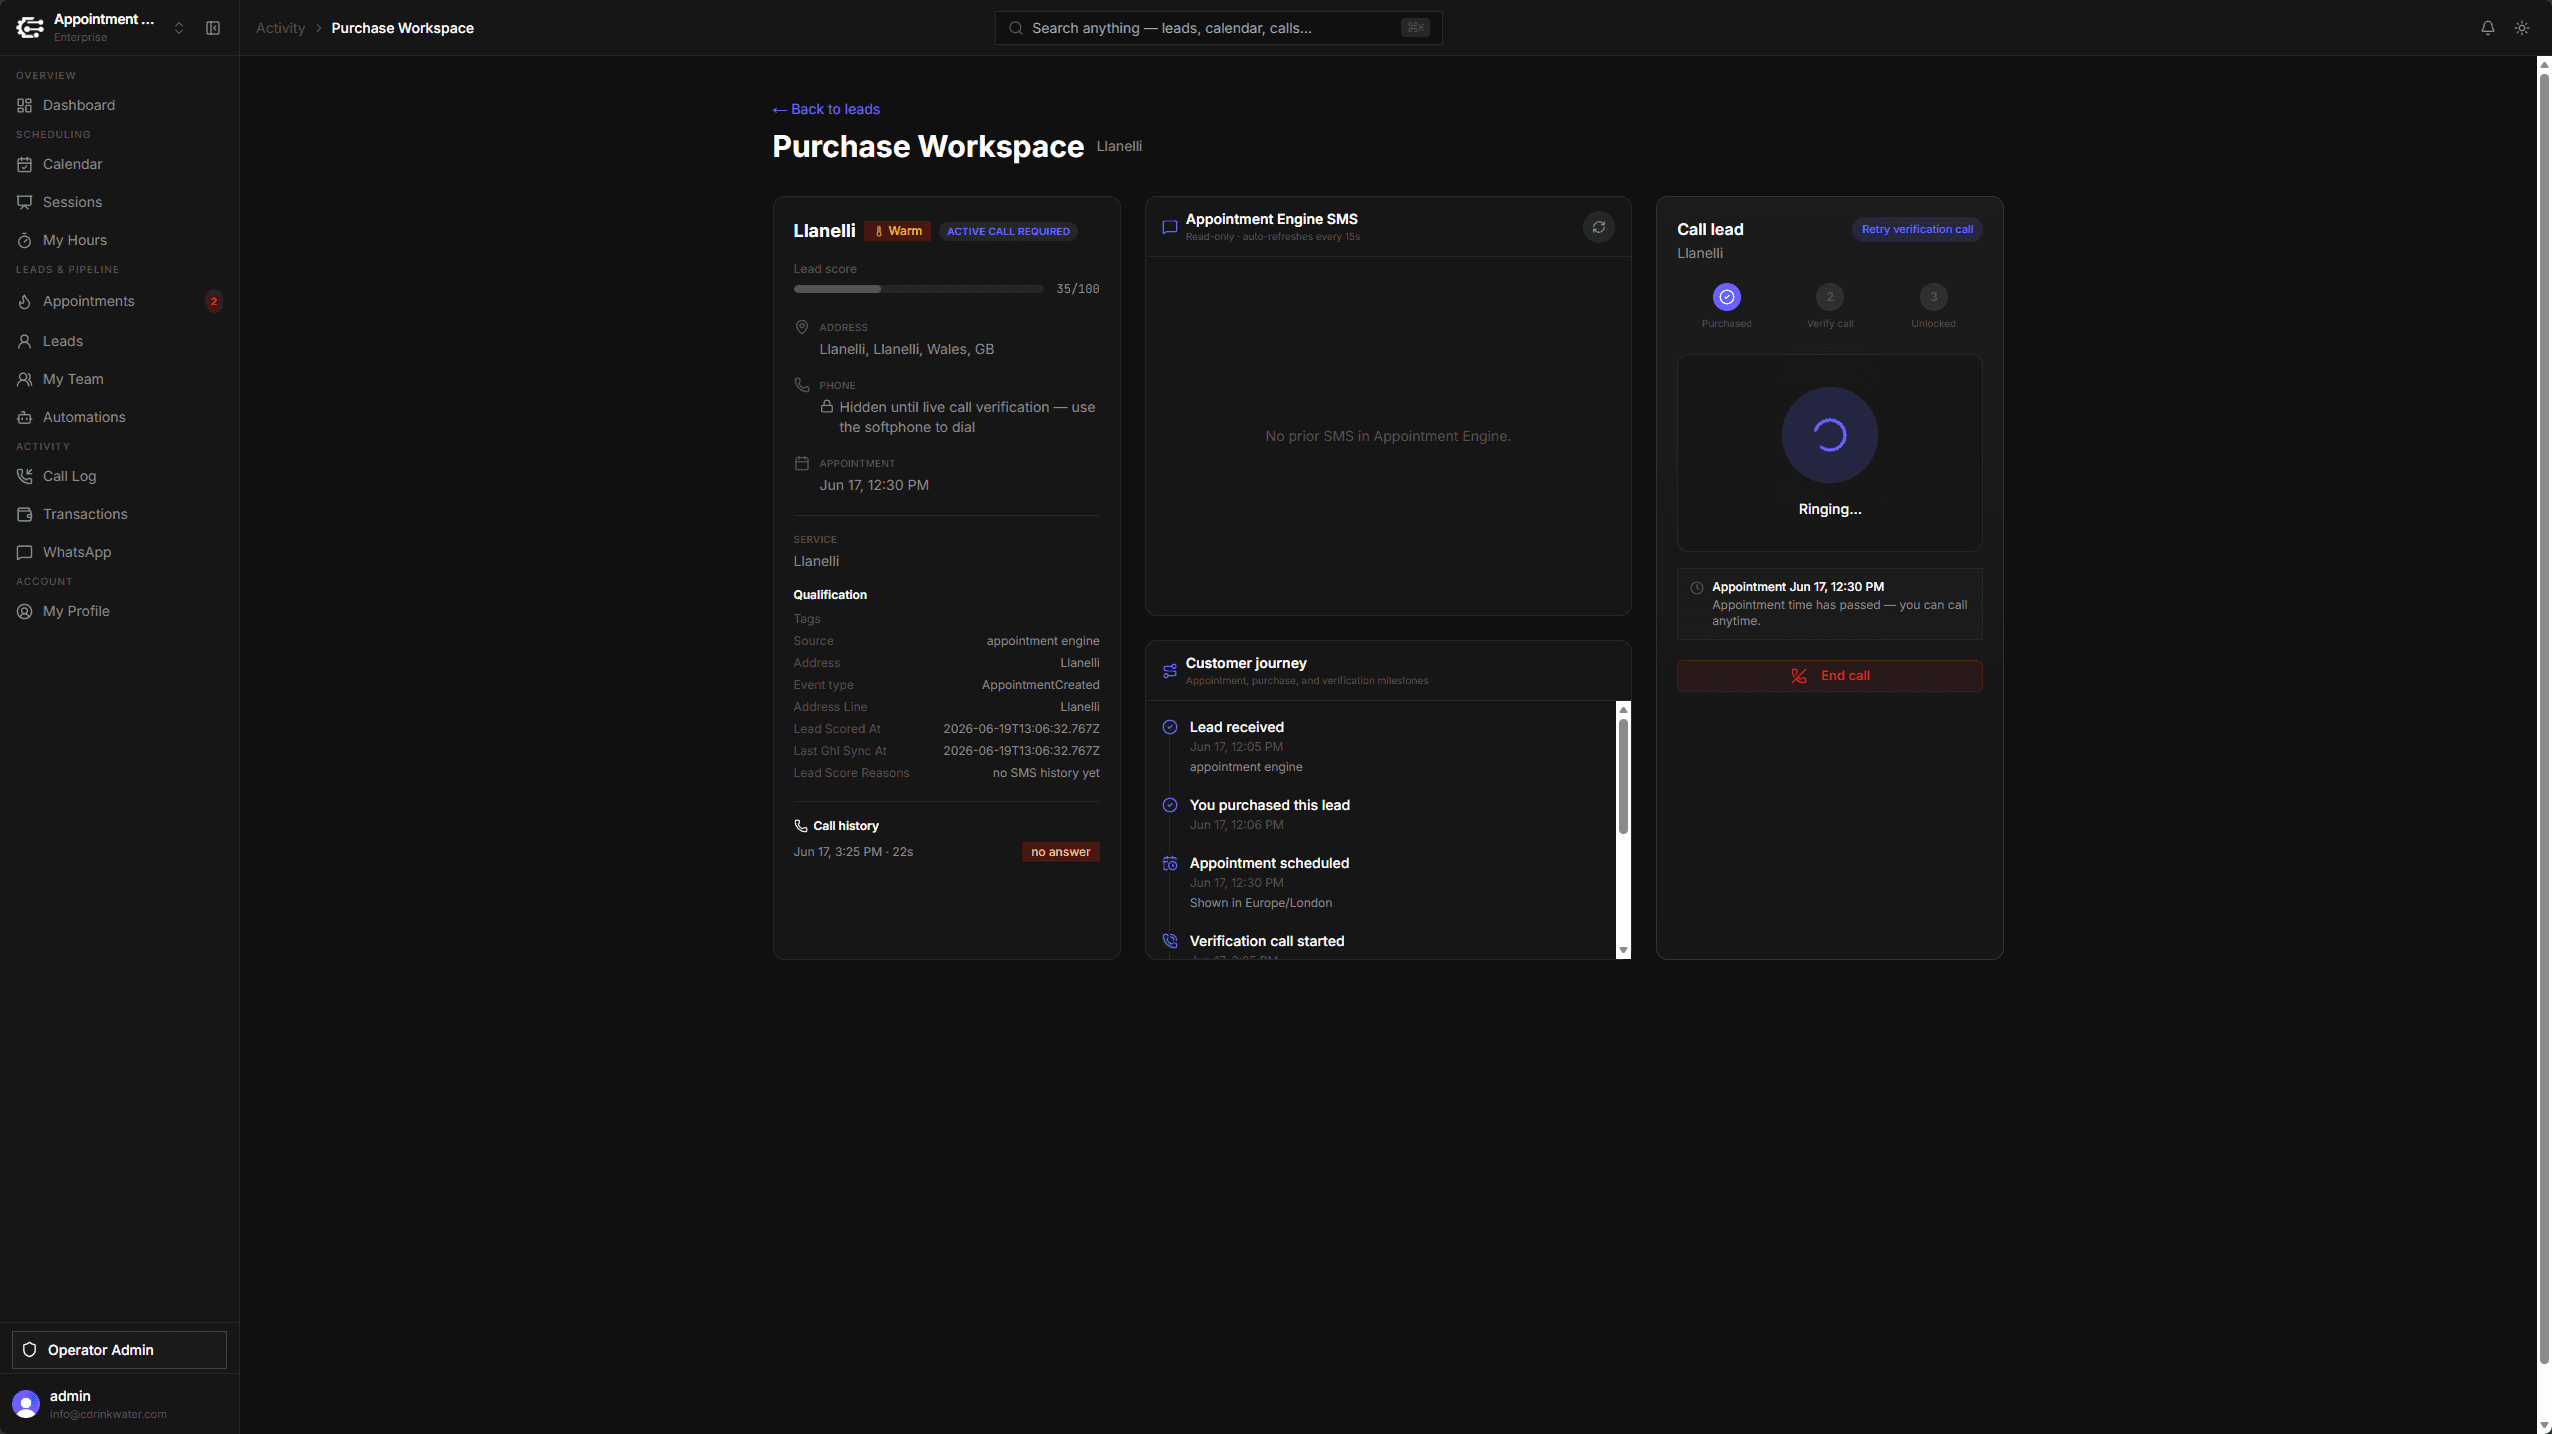
Task: Click the Lead received milestone
Action: pos(1236,727)
